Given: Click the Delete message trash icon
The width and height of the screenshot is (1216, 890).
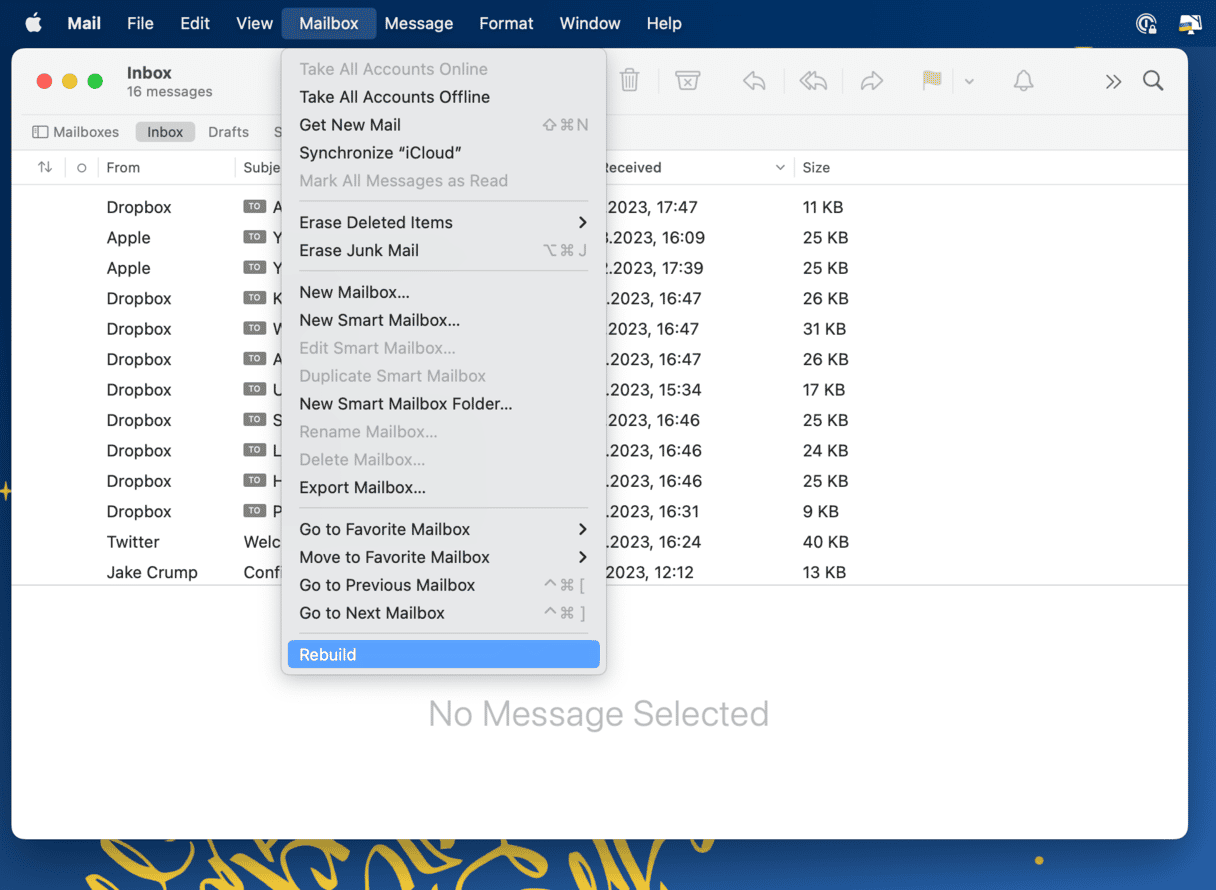Looking at the screenshot, I should (629, 80).
